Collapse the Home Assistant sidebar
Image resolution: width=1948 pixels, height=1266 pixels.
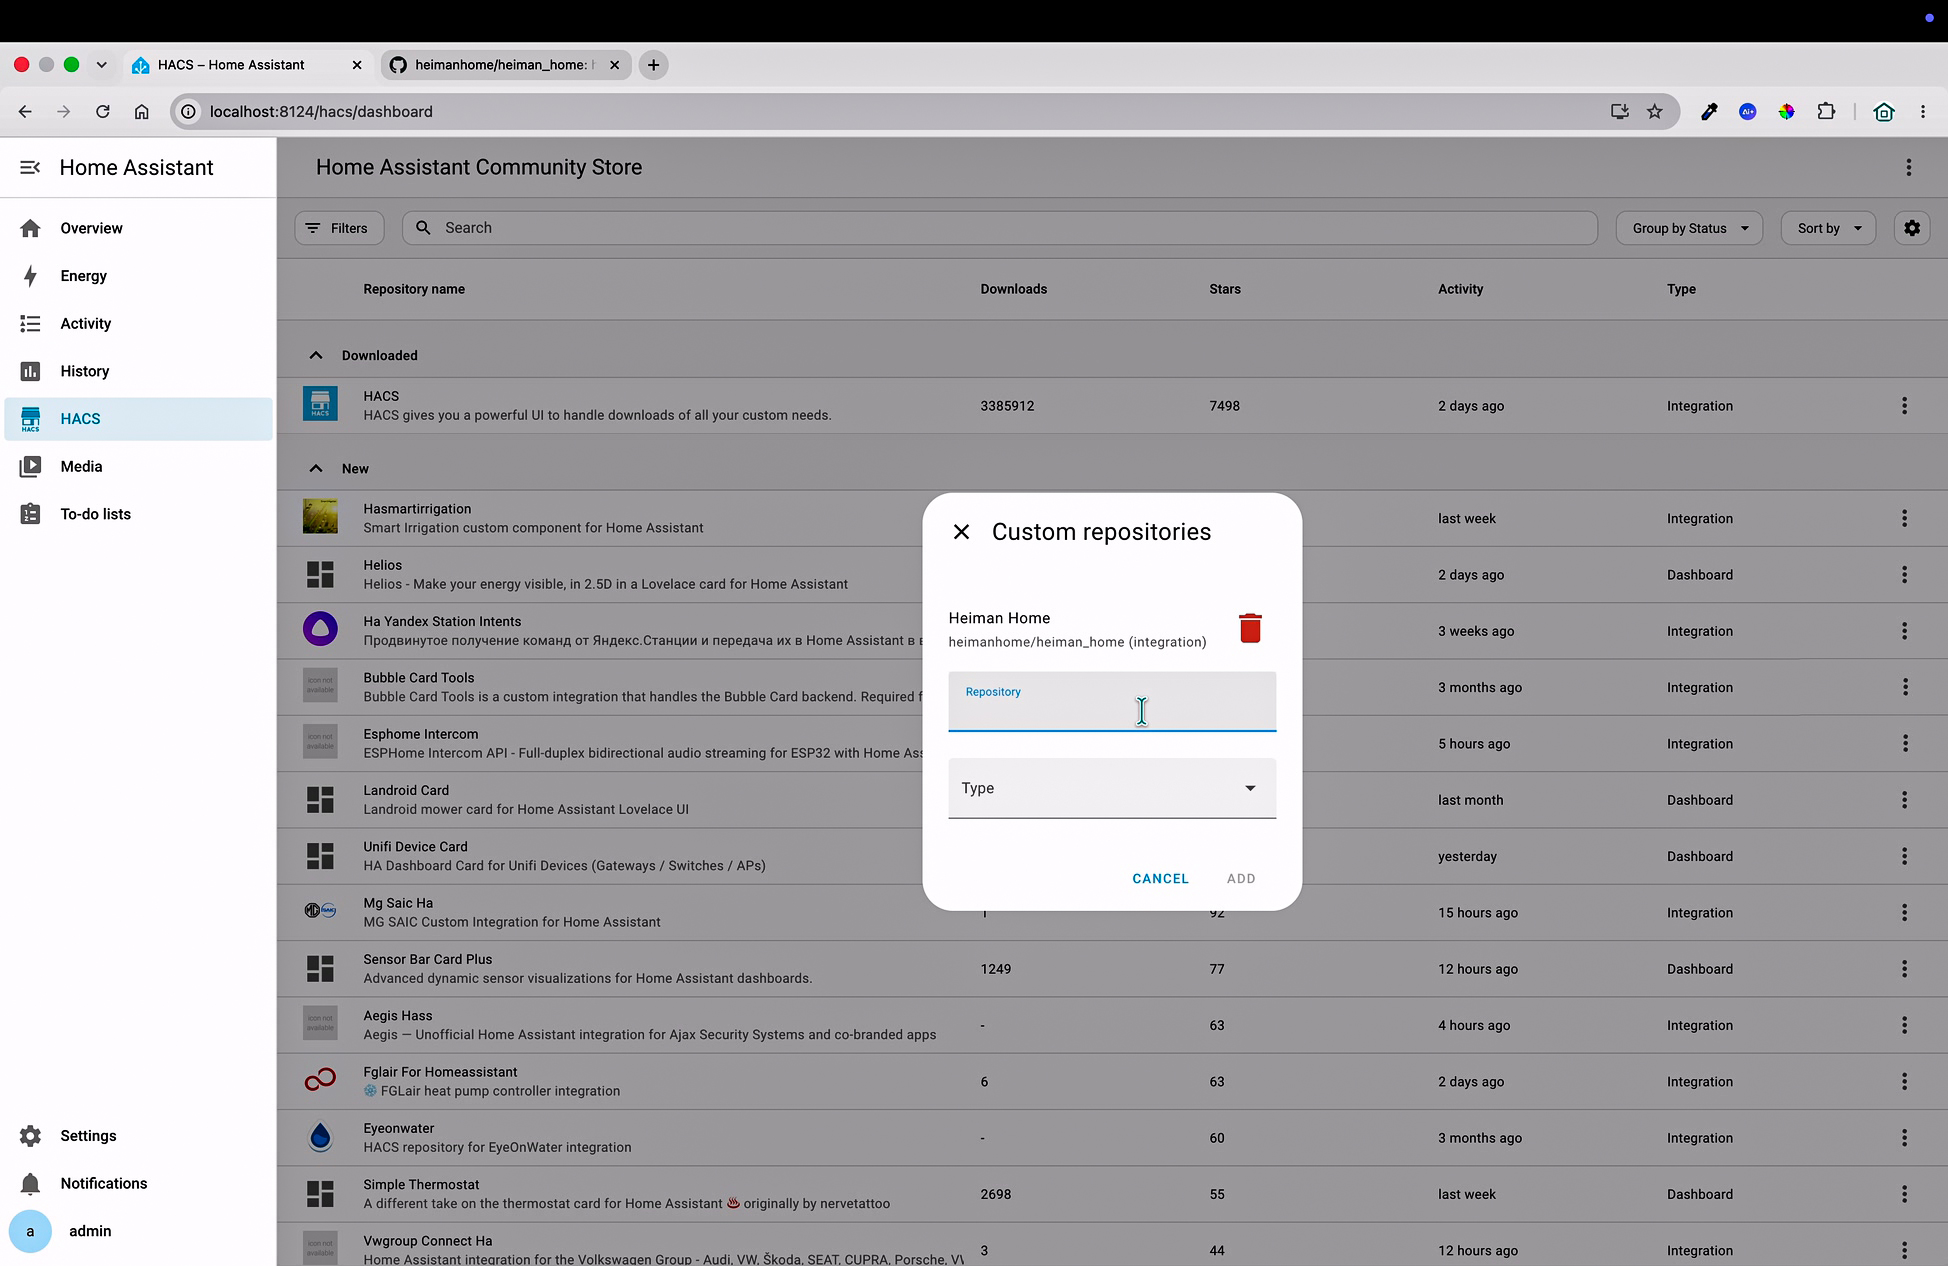[30, 167]
